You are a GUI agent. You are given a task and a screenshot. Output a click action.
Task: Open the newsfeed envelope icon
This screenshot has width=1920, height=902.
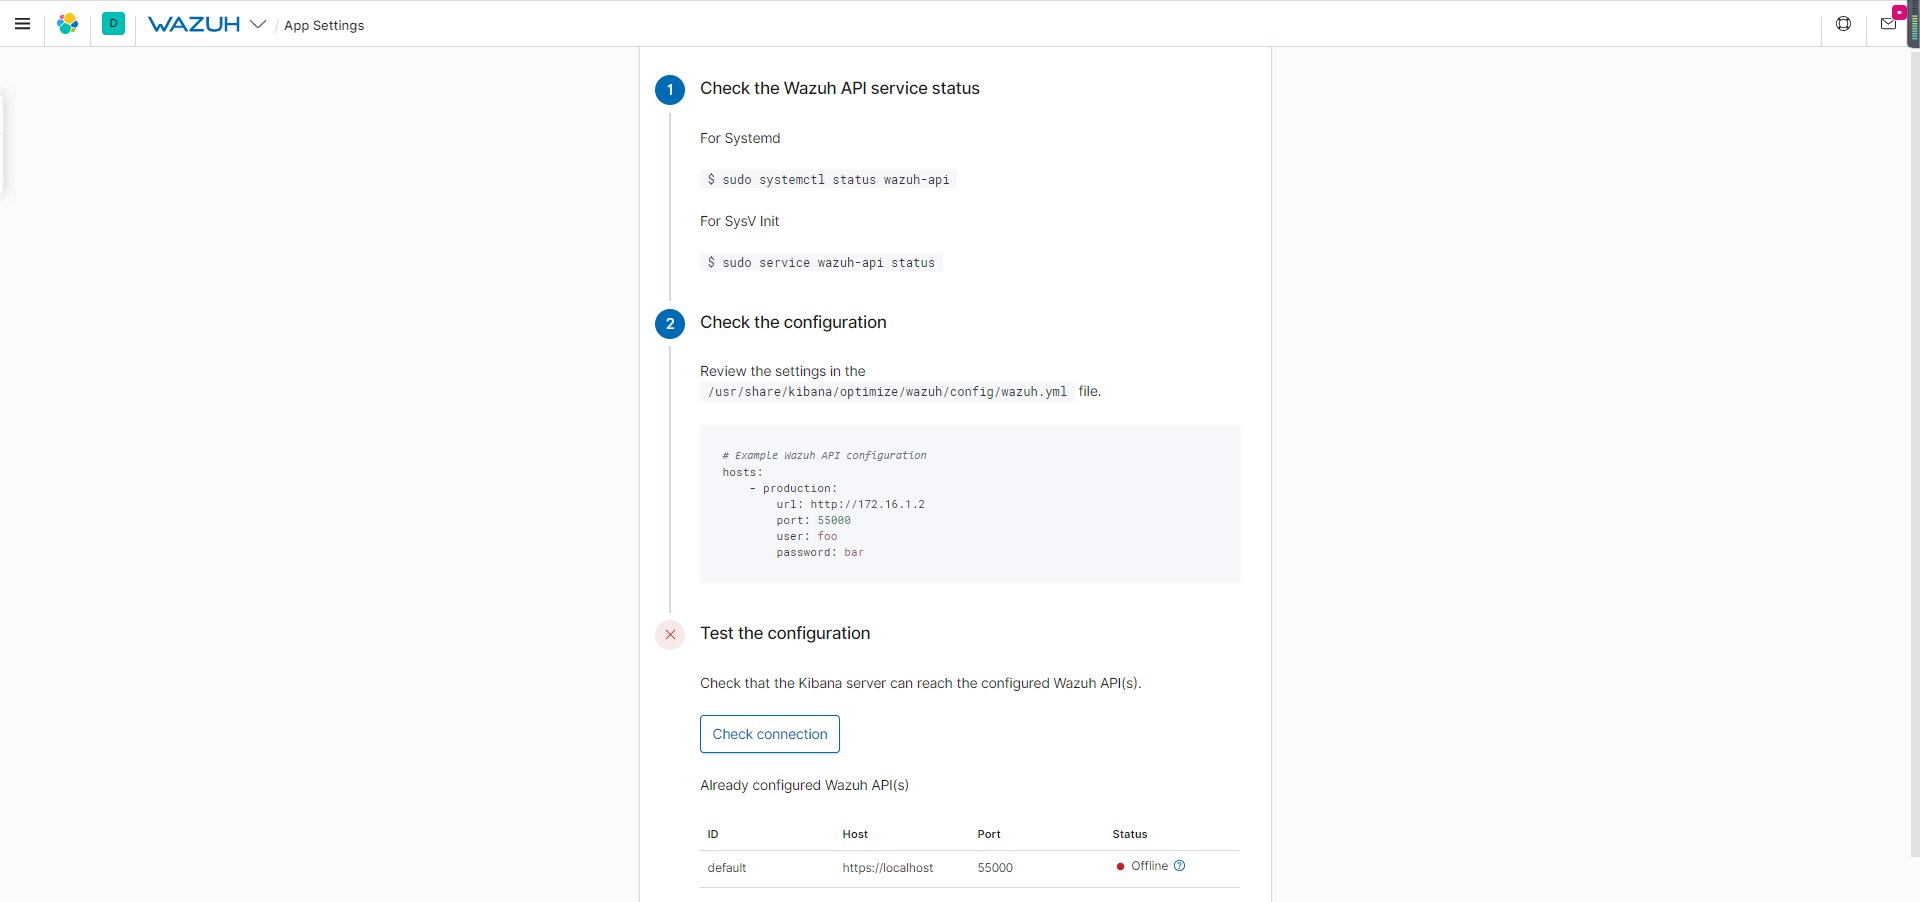coord(1888,23)
